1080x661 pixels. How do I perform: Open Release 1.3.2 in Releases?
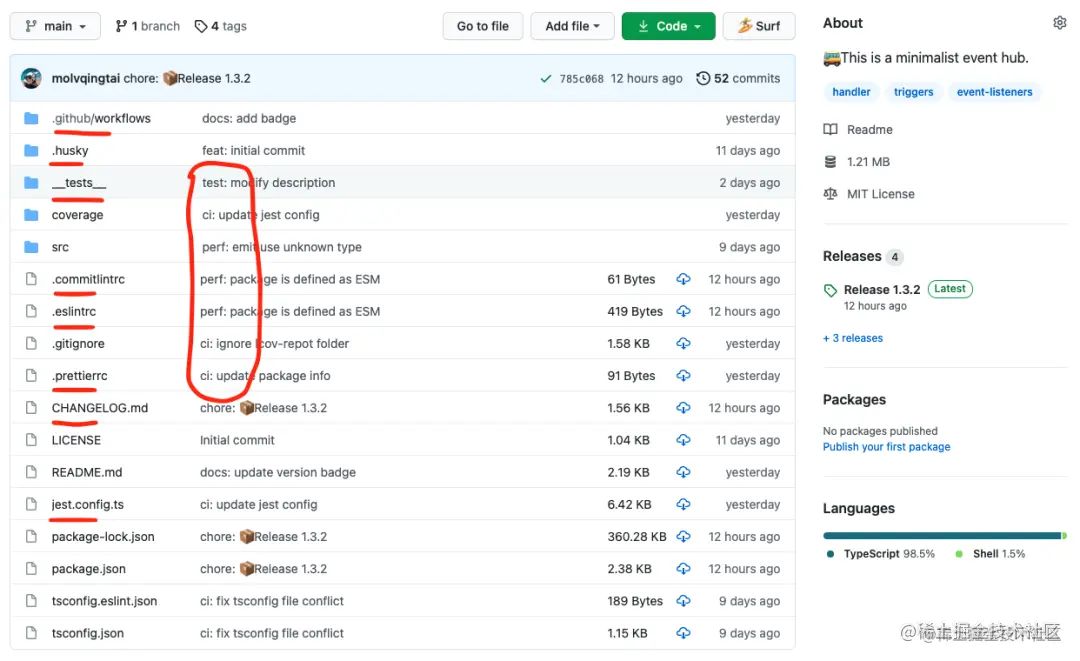[x=882, y=290]
